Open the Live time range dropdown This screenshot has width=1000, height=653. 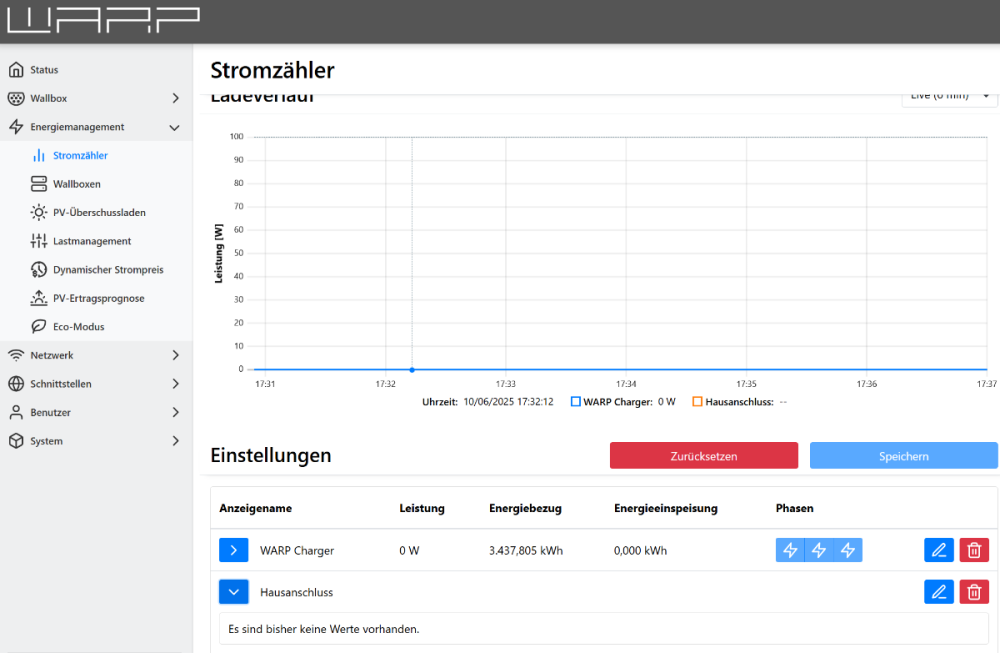[x=949, y=96]
